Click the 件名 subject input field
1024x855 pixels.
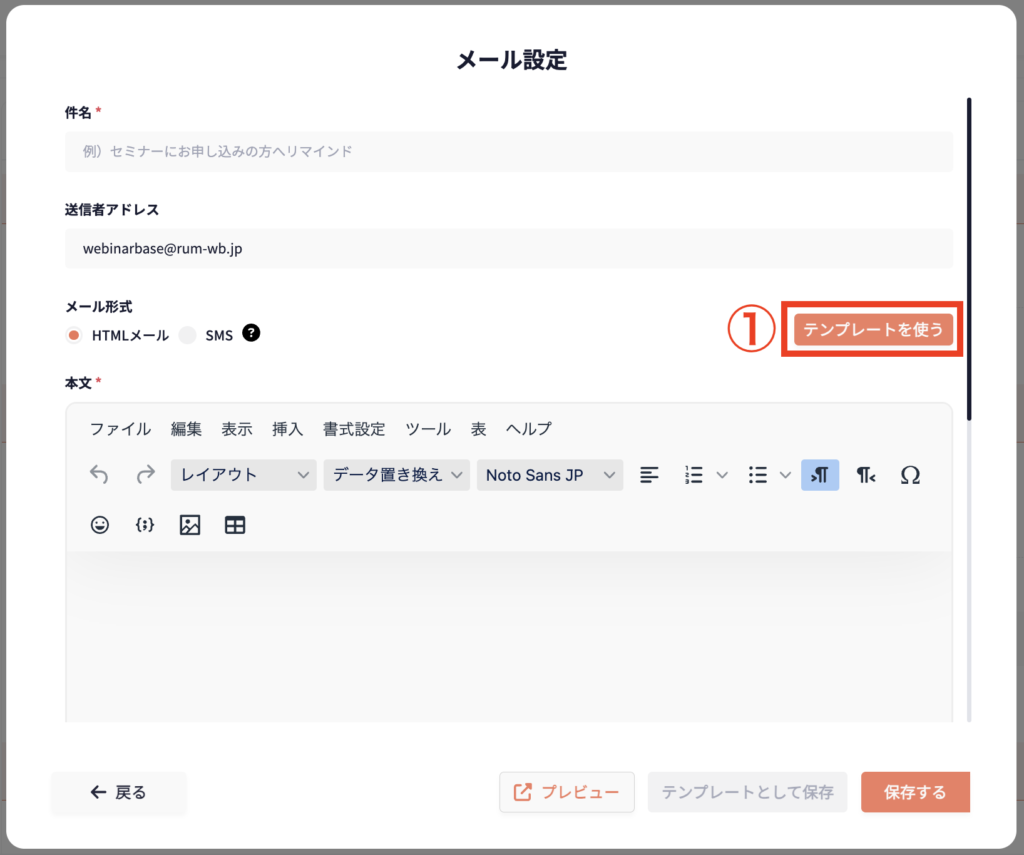(508, 152)
